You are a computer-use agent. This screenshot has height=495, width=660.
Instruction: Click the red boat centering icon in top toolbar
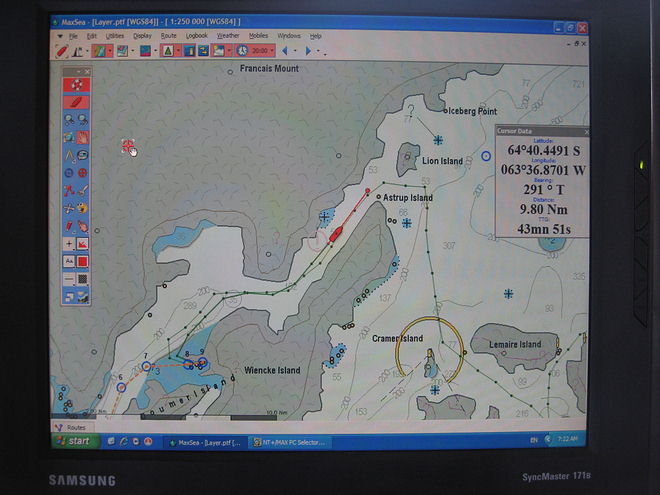tap(62, 51)
